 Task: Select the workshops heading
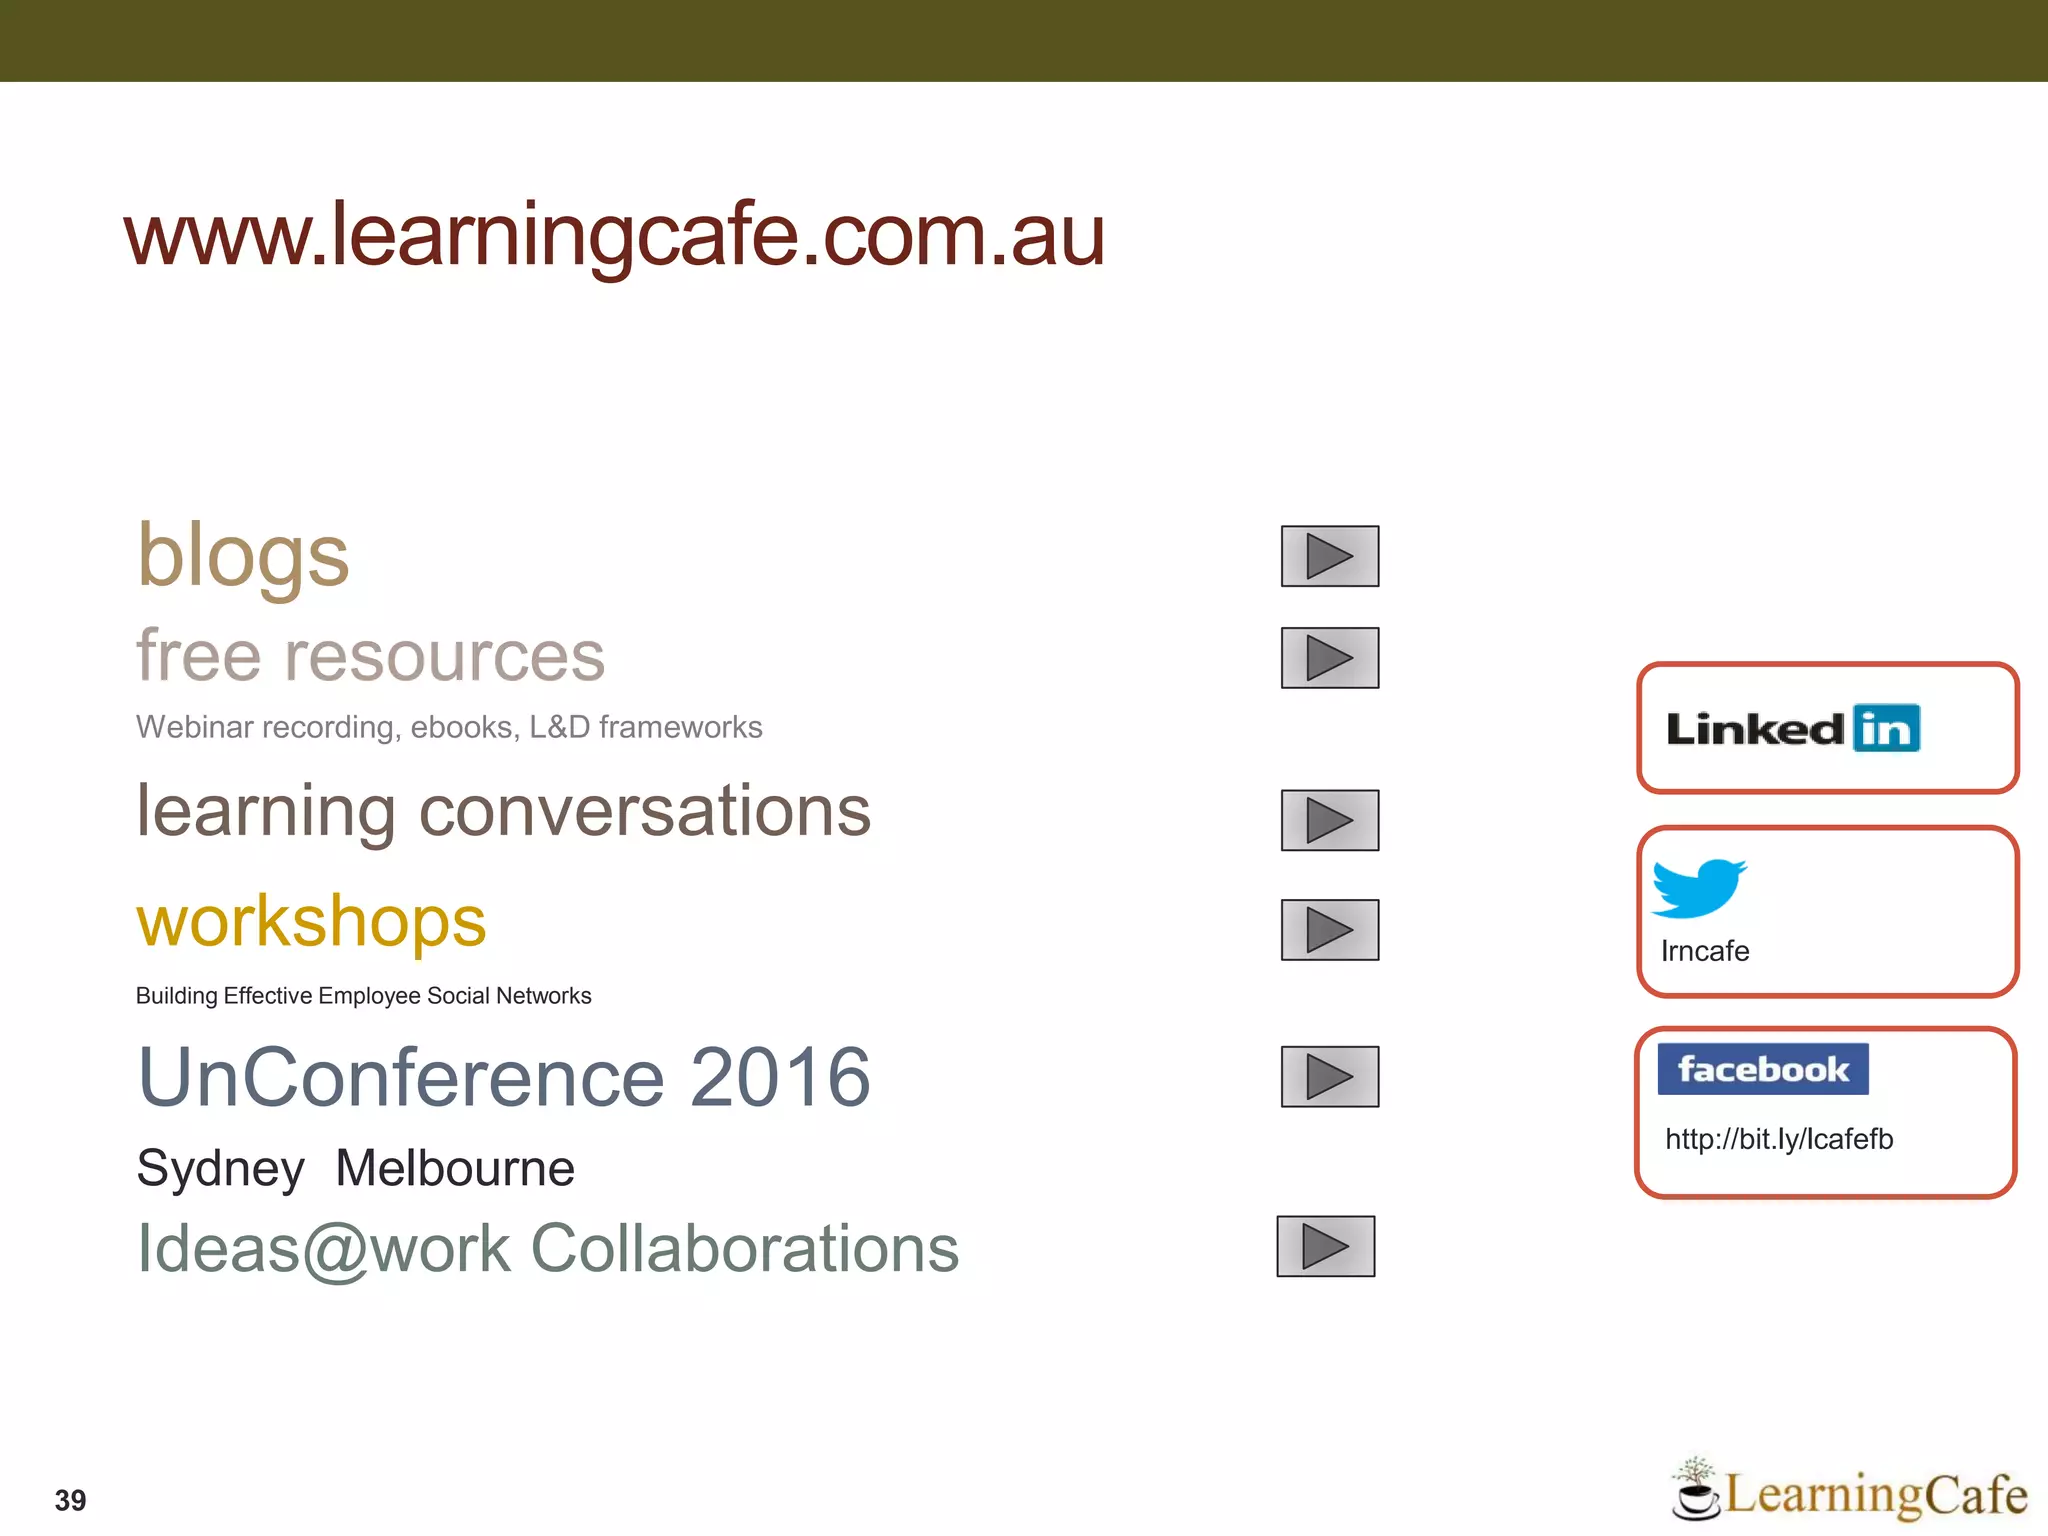[311, 922]
